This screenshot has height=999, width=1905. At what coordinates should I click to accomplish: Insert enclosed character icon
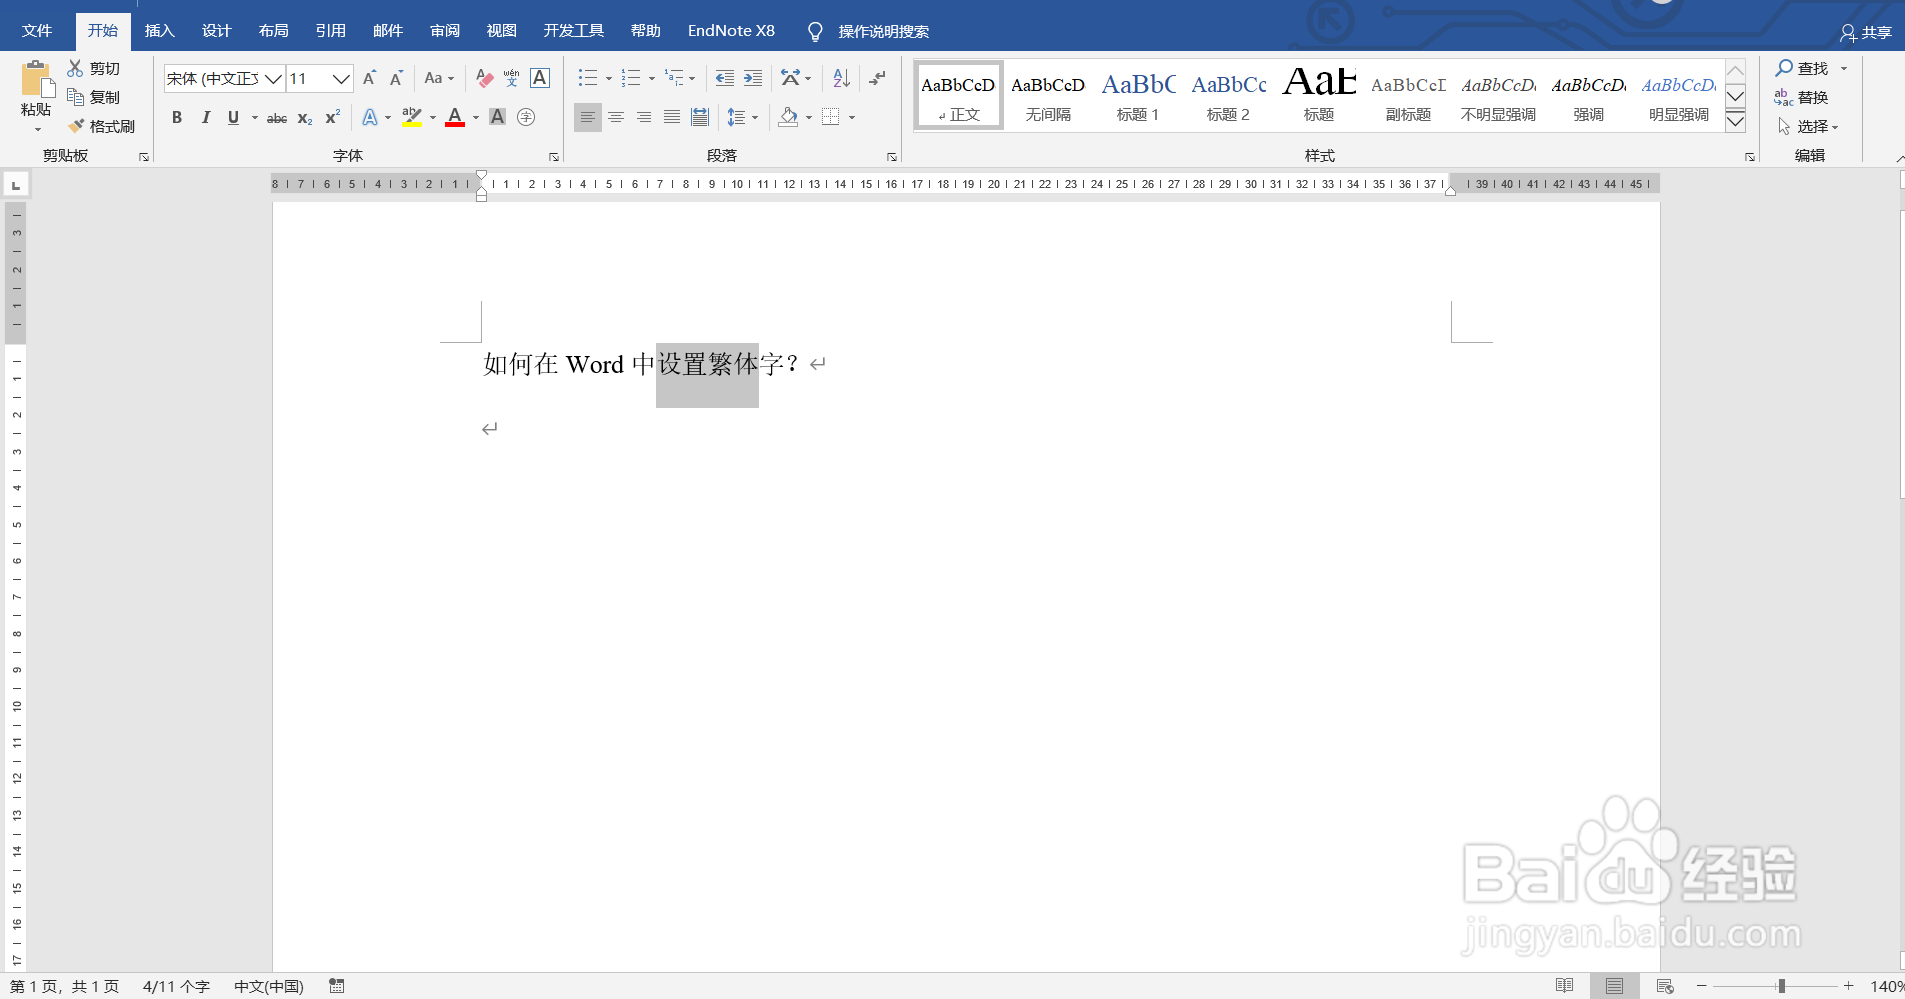coord(526,117)
